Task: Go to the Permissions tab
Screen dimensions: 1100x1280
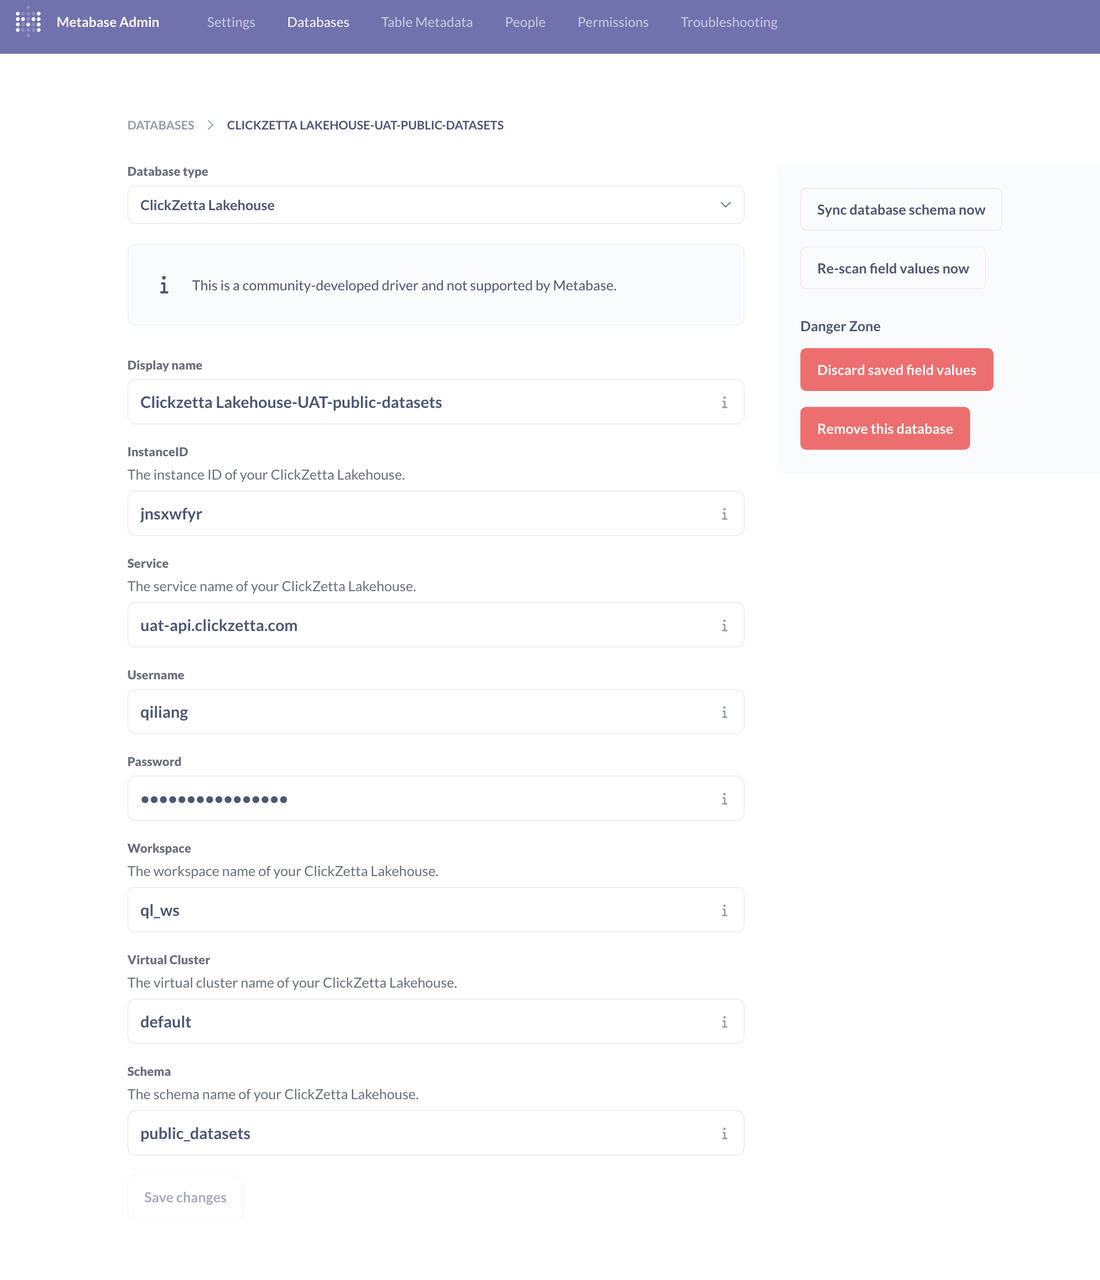Action: click(613, 22)
